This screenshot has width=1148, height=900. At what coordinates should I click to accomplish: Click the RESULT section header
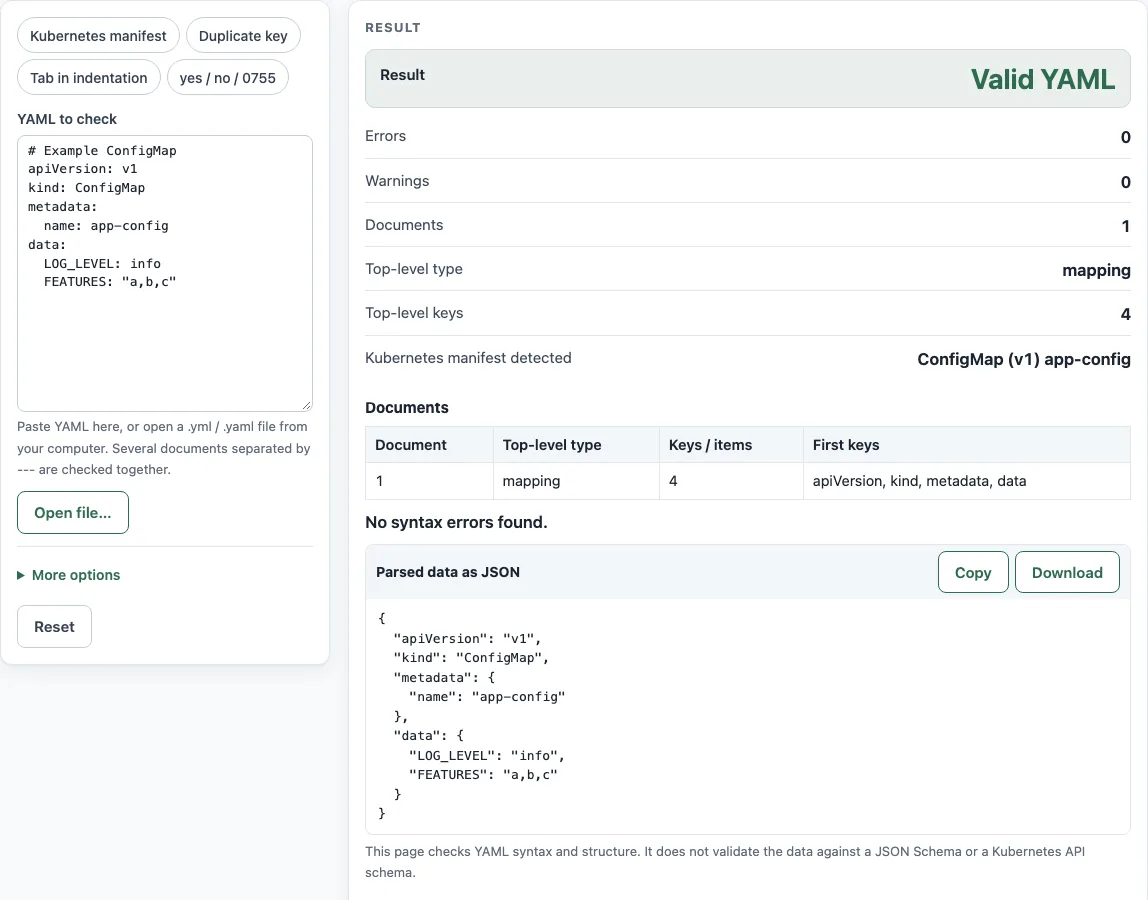392,27
